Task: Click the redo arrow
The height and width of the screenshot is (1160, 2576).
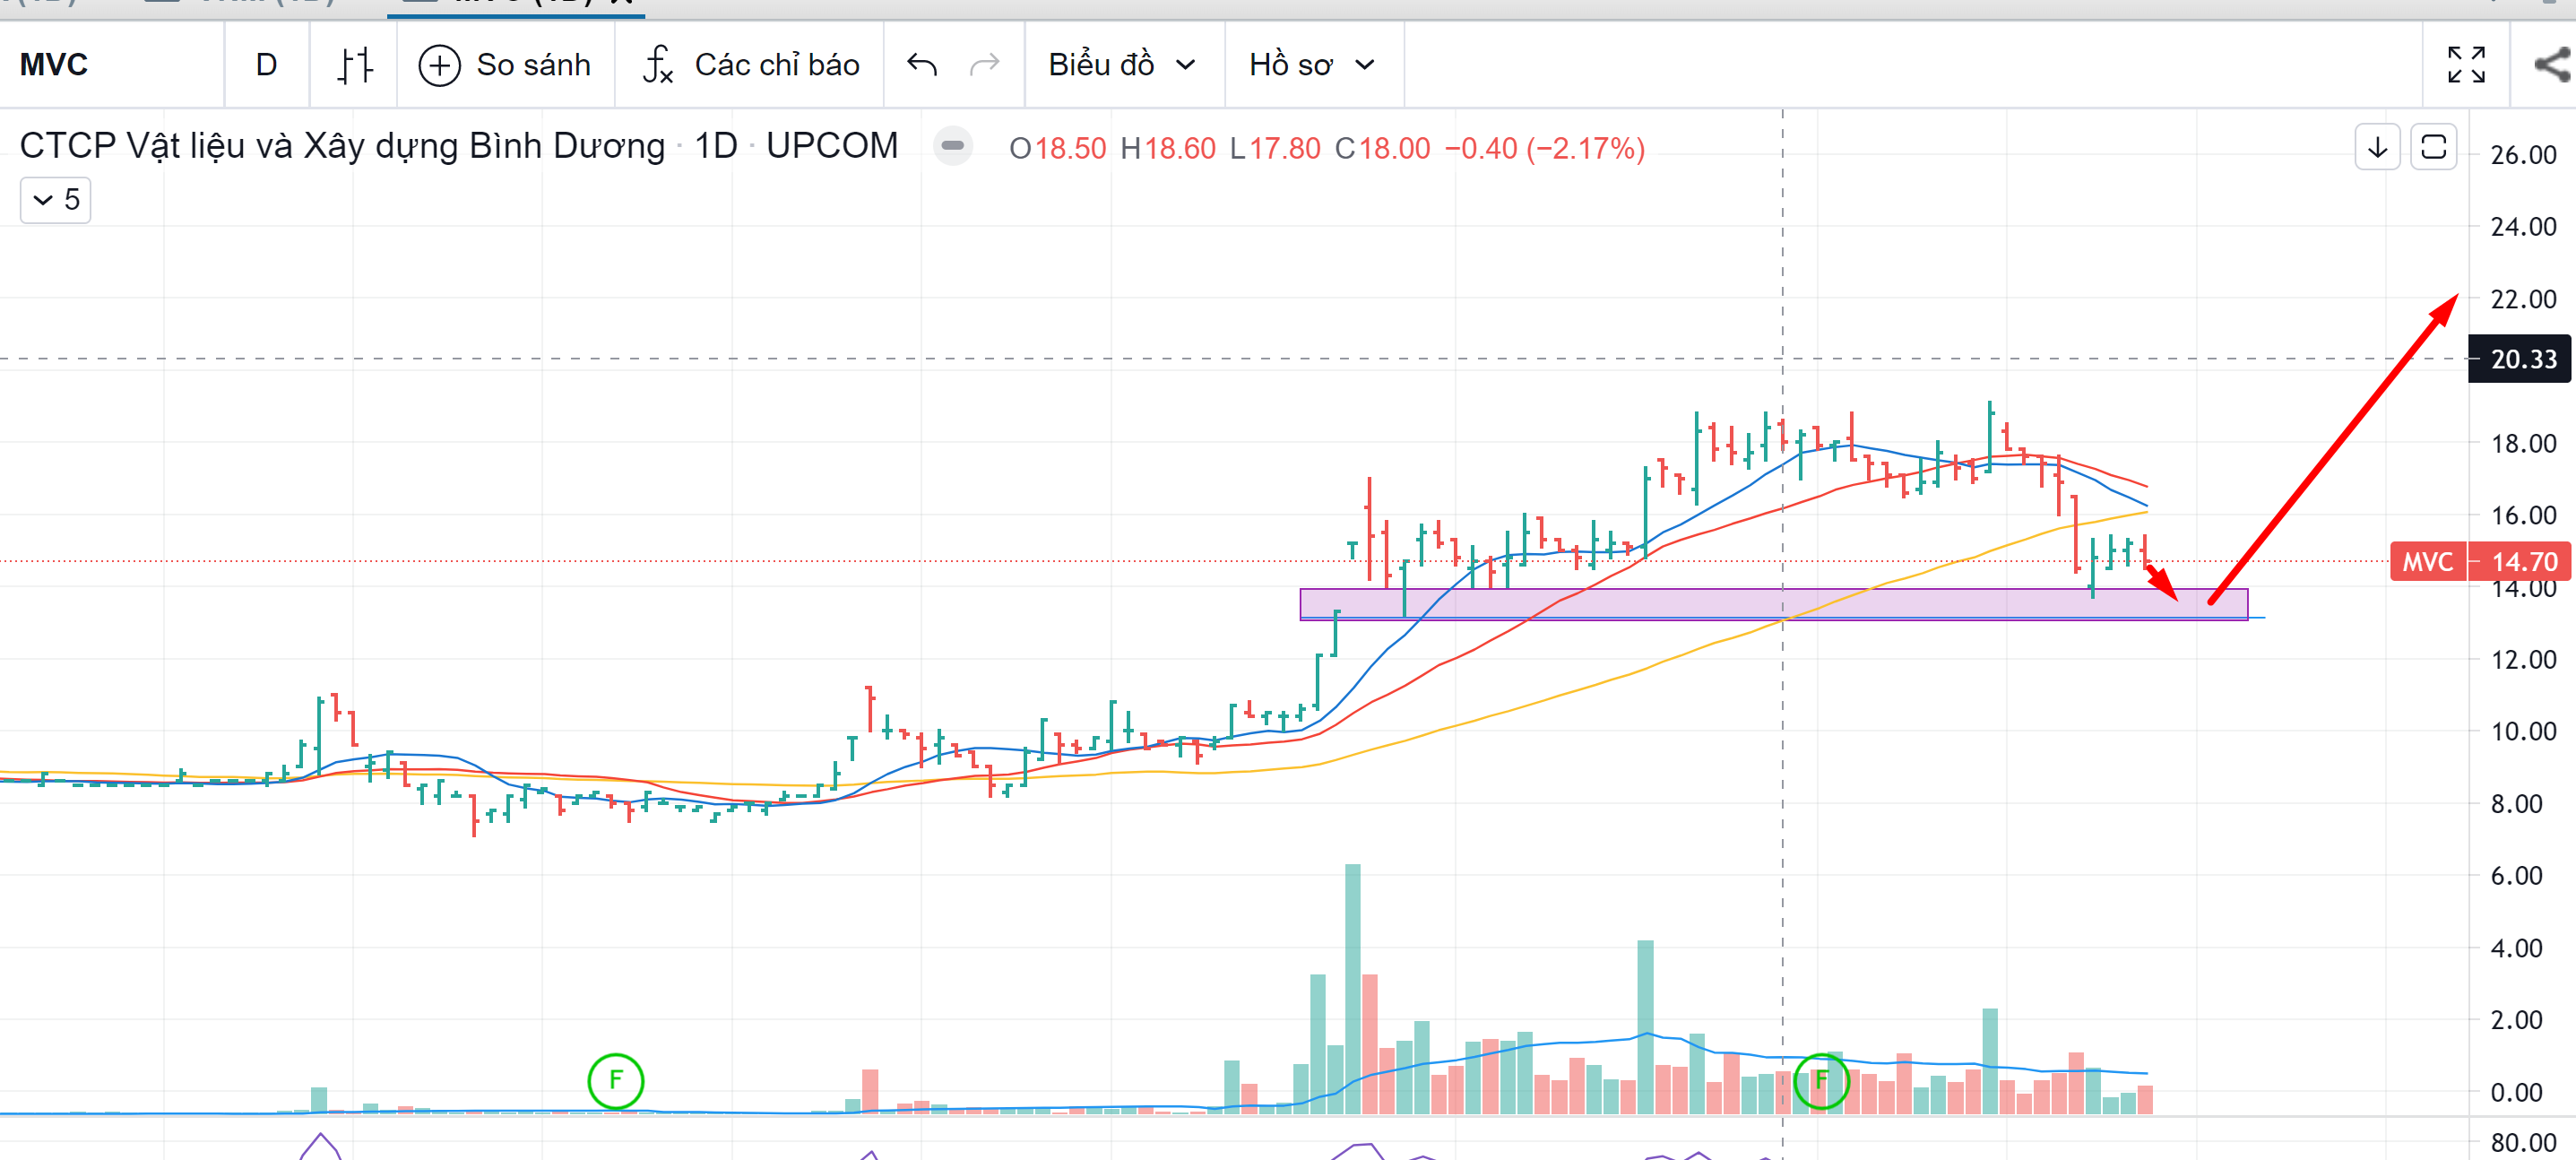Action: point(984,65)
